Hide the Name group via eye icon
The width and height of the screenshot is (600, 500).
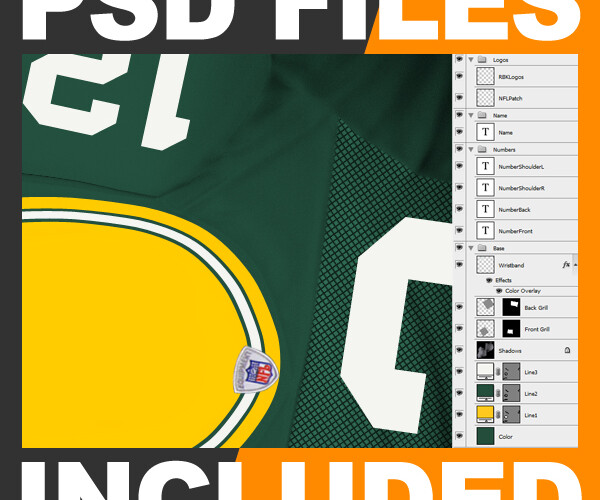(459, 115)
